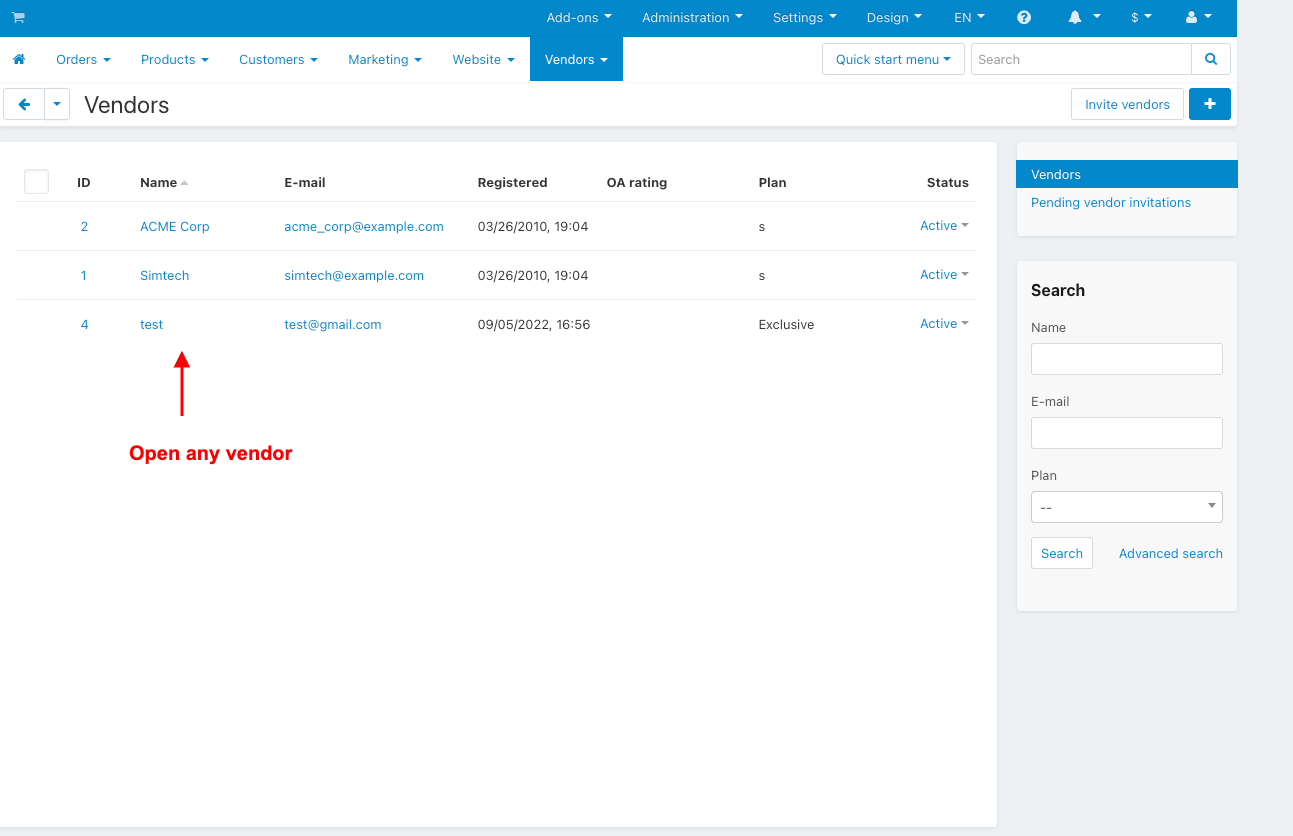This screenshot has width=1293, height=836.
Task: Open ACME Corp Active status dropdown
Action: (x=943, y=226)
